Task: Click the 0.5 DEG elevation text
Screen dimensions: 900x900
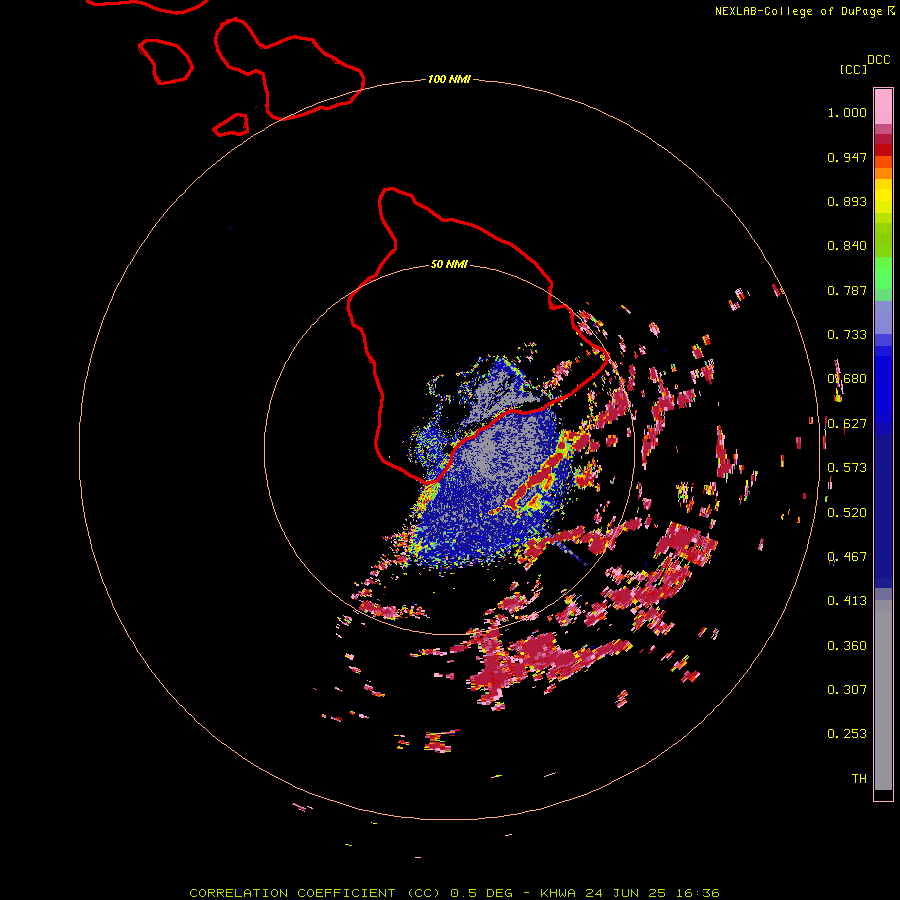Action: click(x=482, y=893)
